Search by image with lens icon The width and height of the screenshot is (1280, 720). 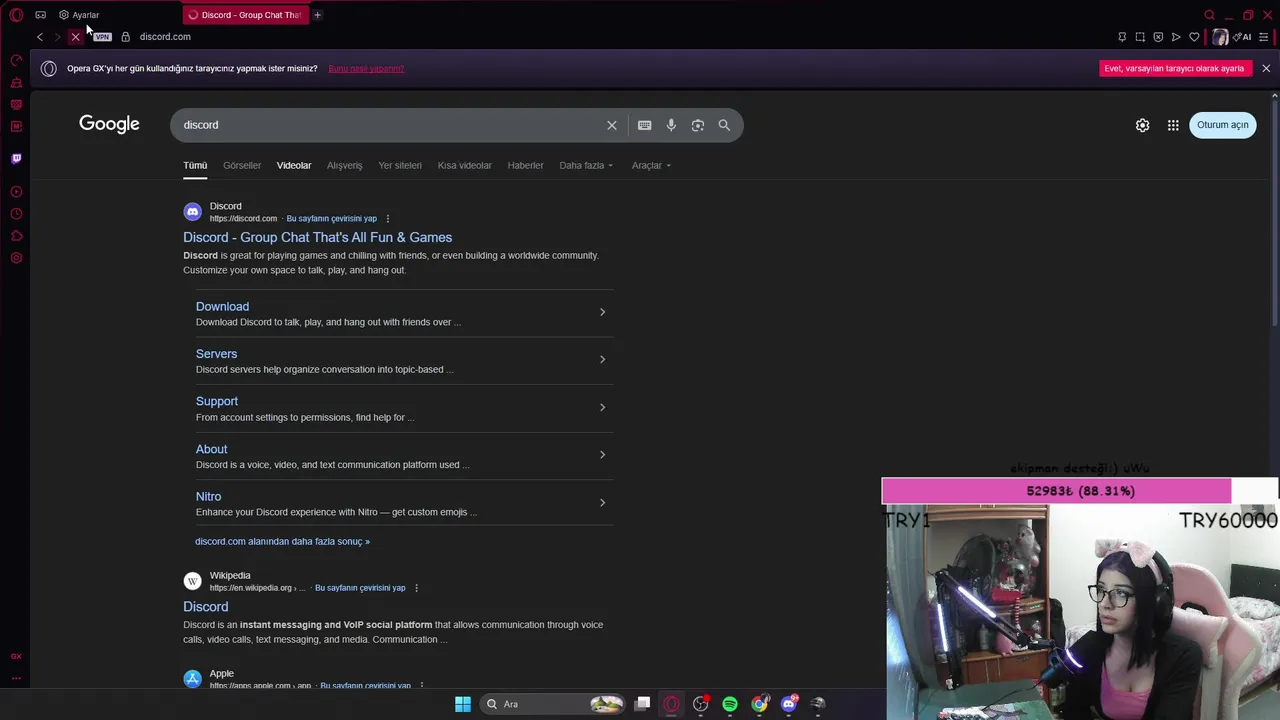coord(698,125)
